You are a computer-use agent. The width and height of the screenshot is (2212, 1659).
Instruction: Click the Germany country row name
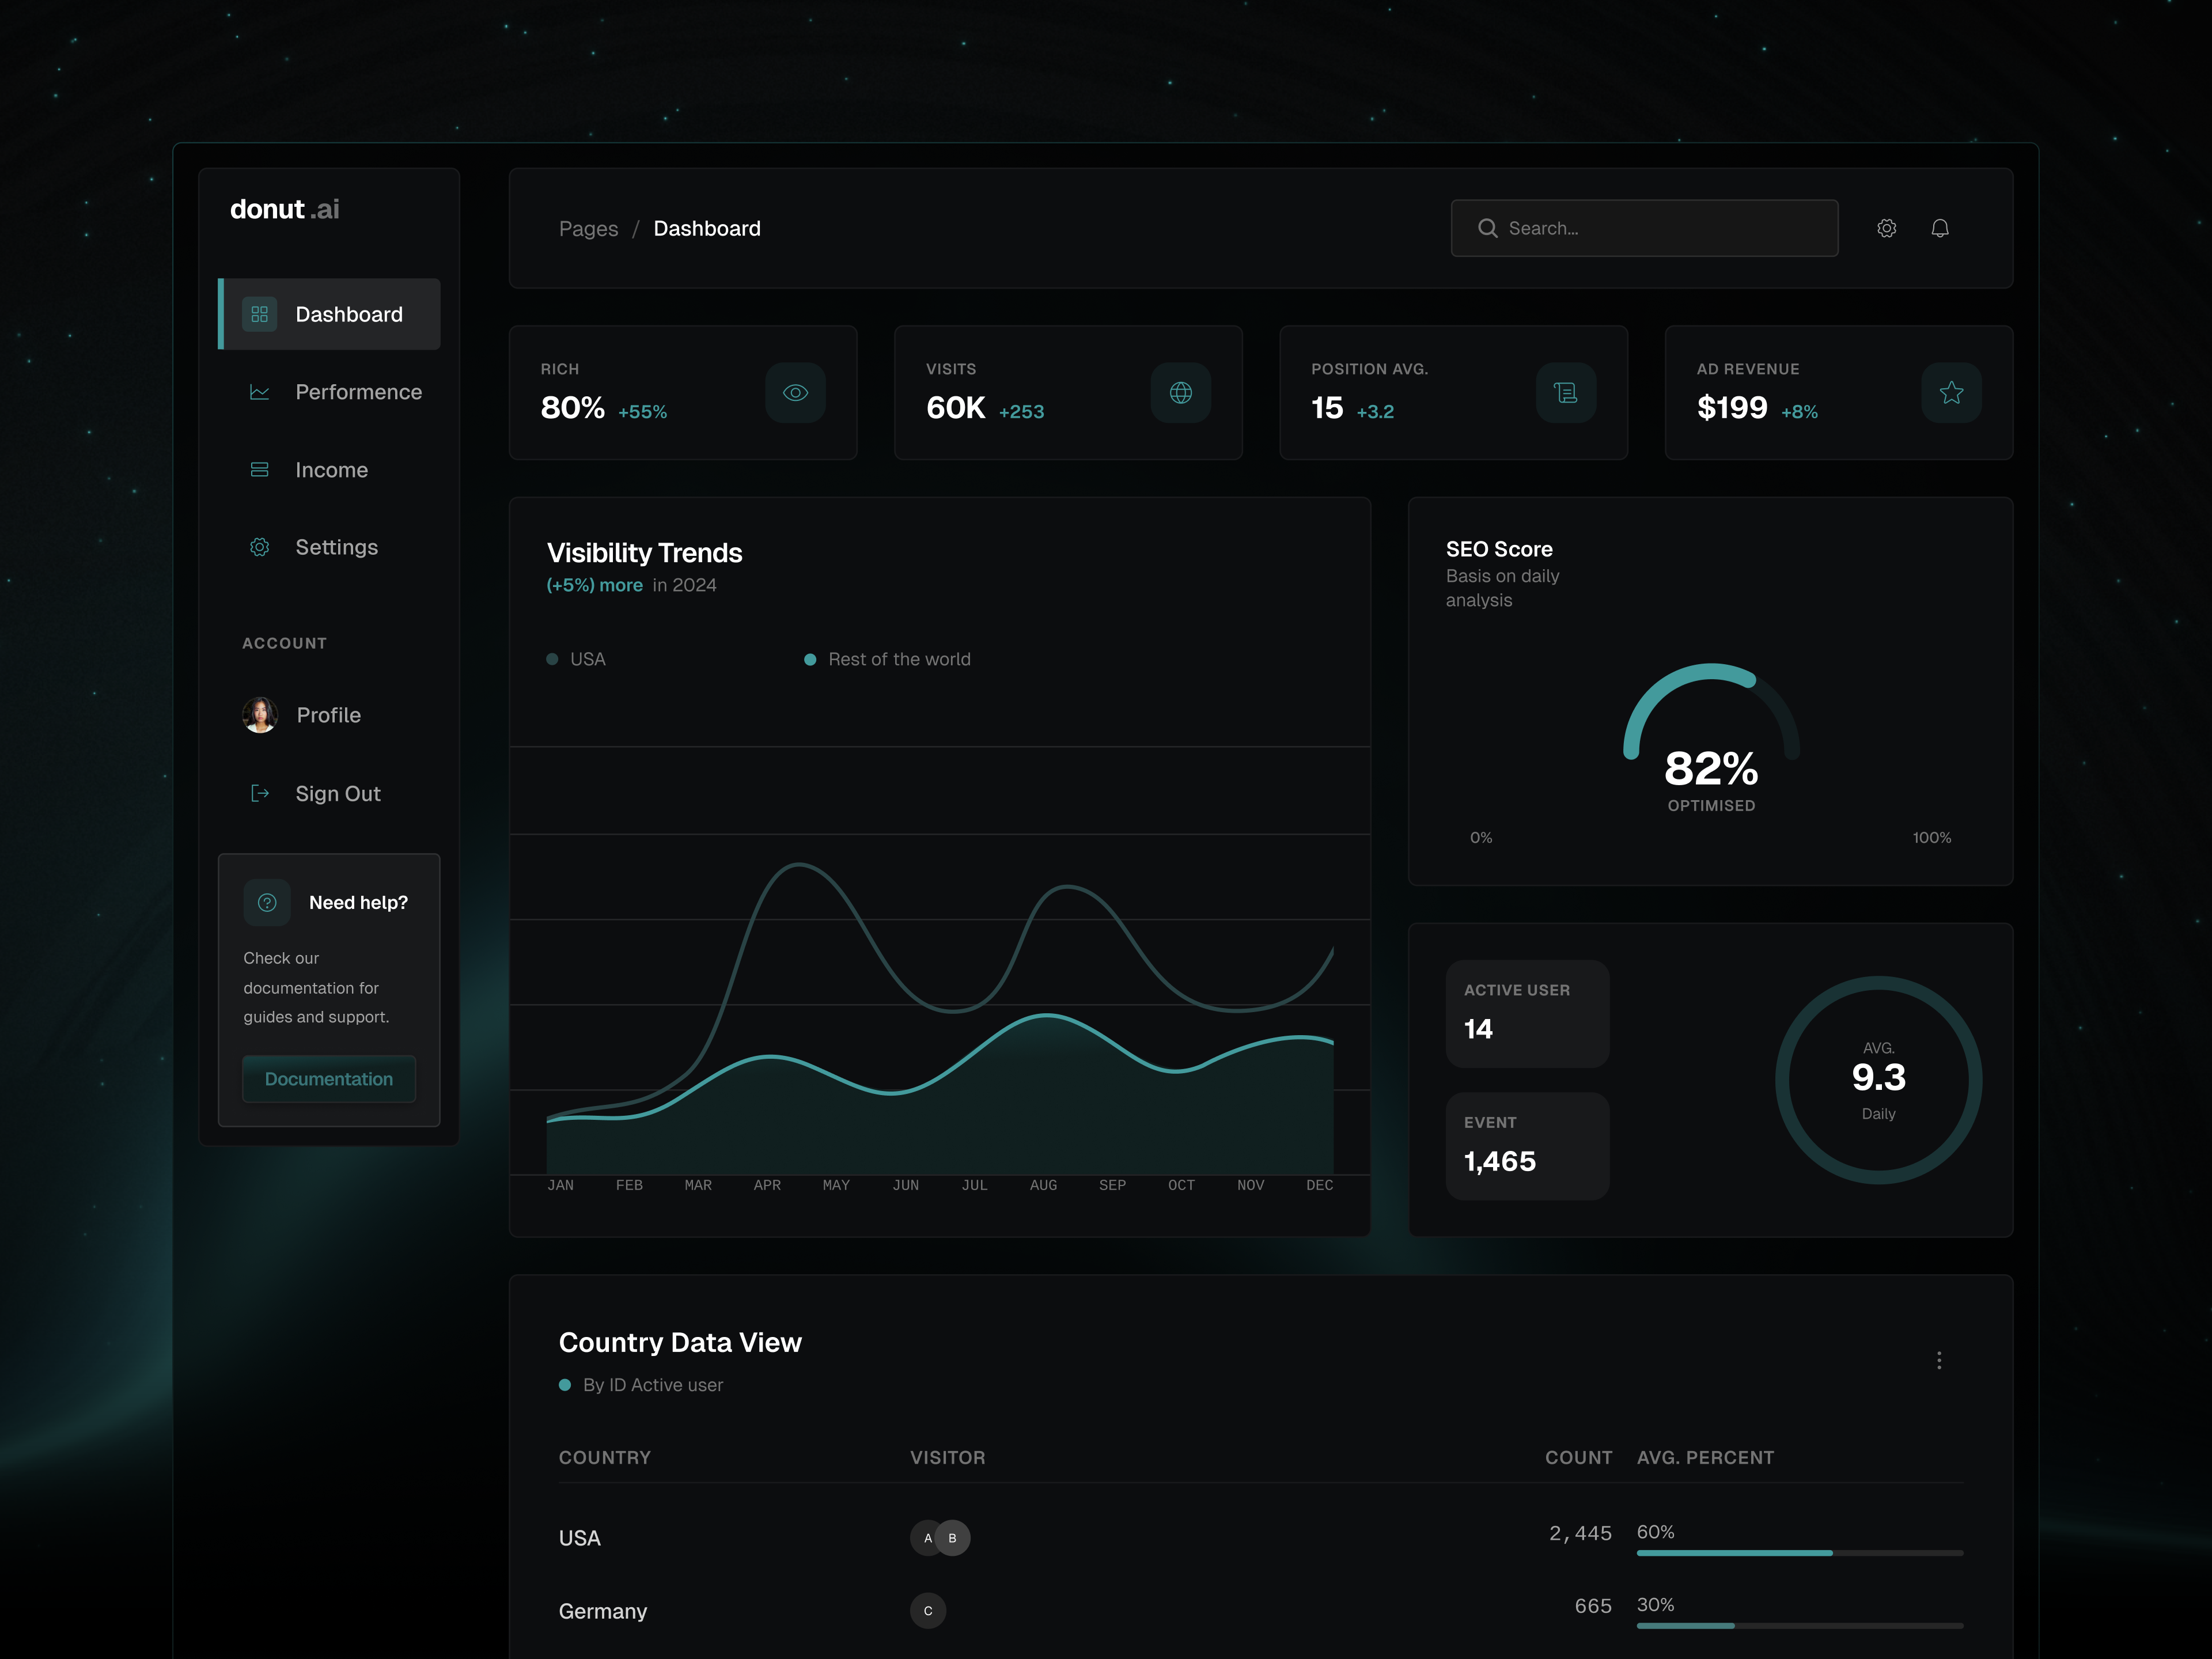pos(603,1611)
